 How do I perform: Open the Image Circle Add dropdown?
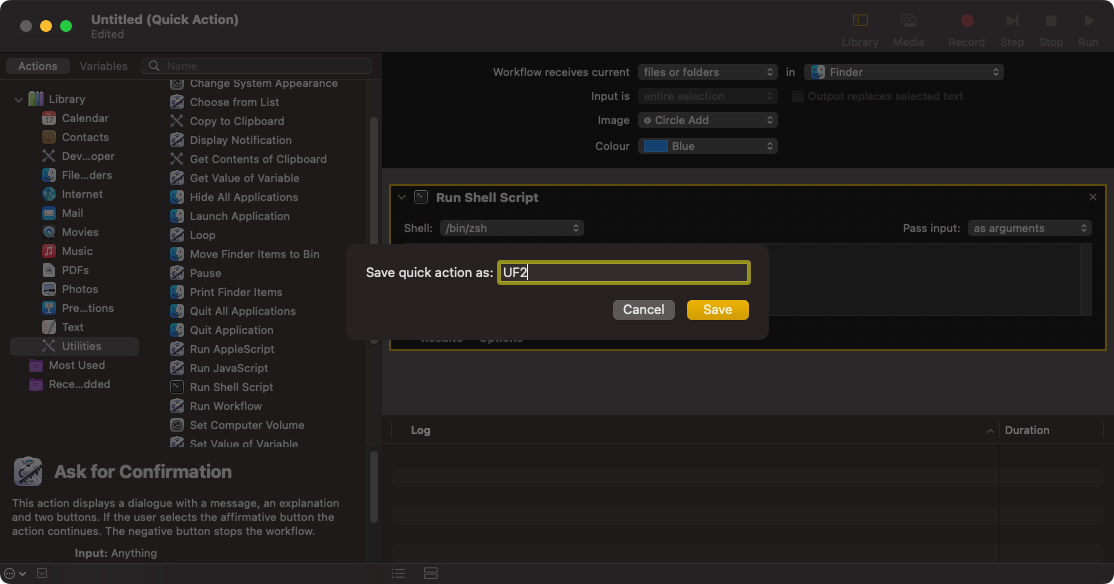707,120
